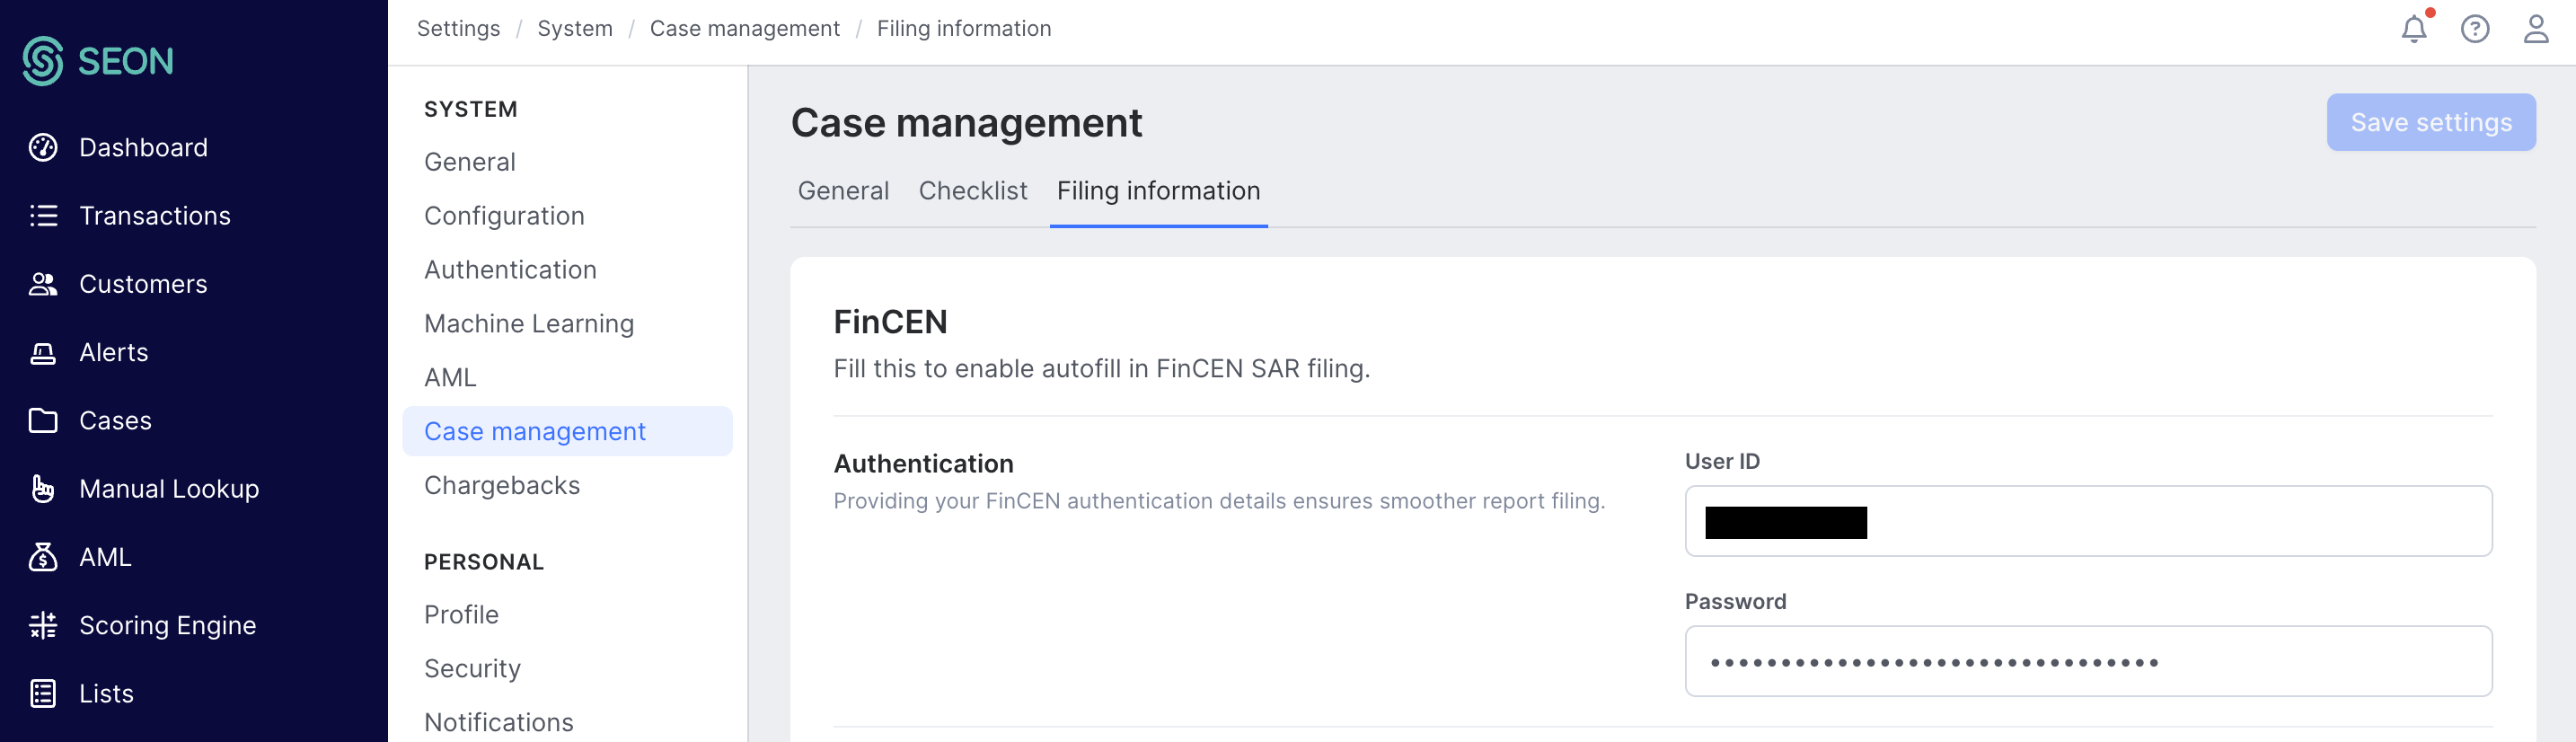
Task: Switch to the General tab
Action: click(x=843, y=191)
